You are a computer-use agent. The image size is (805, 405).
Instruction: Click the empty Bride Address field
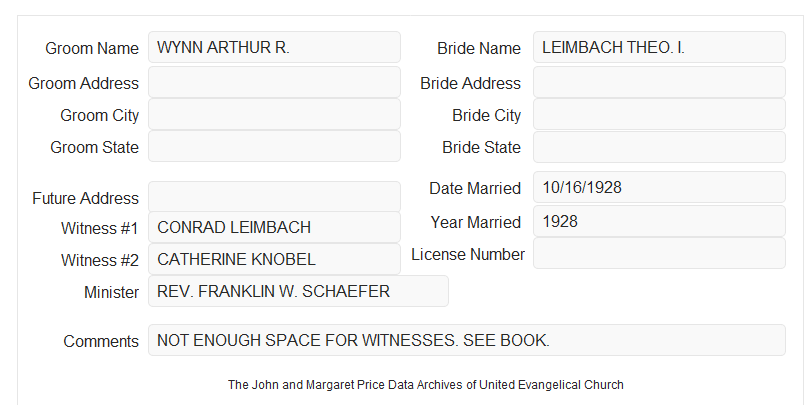(659, 82)
